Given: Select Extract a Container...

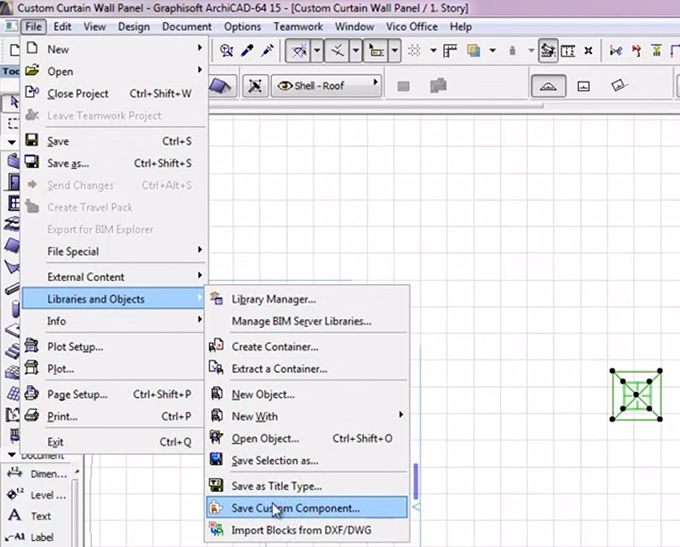Looking at the screenshot, I should point(307,369).
